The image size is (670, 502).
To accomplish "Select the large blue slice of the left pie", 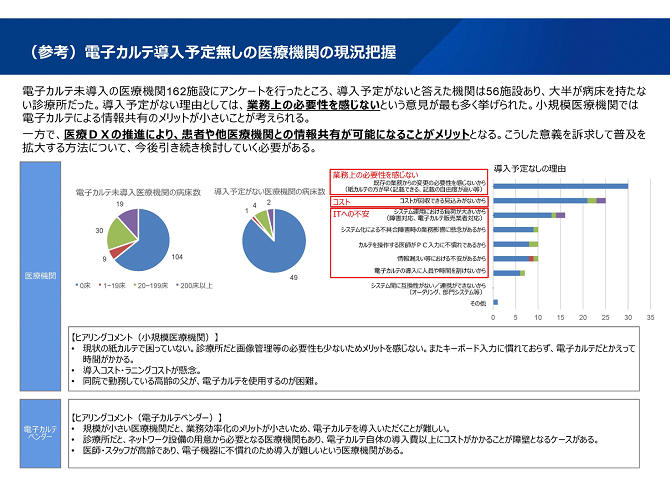I will [x=150, y=244].
